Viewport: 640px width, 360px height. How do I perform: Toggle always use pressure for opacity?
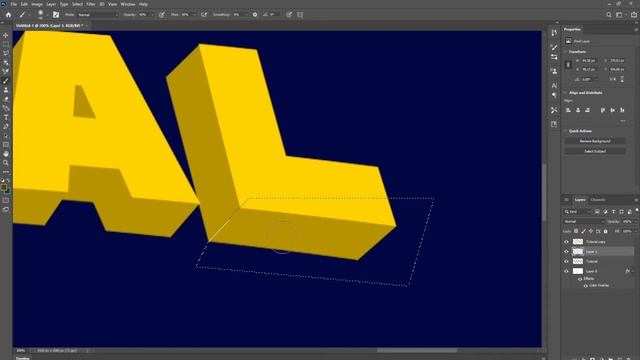162,15
